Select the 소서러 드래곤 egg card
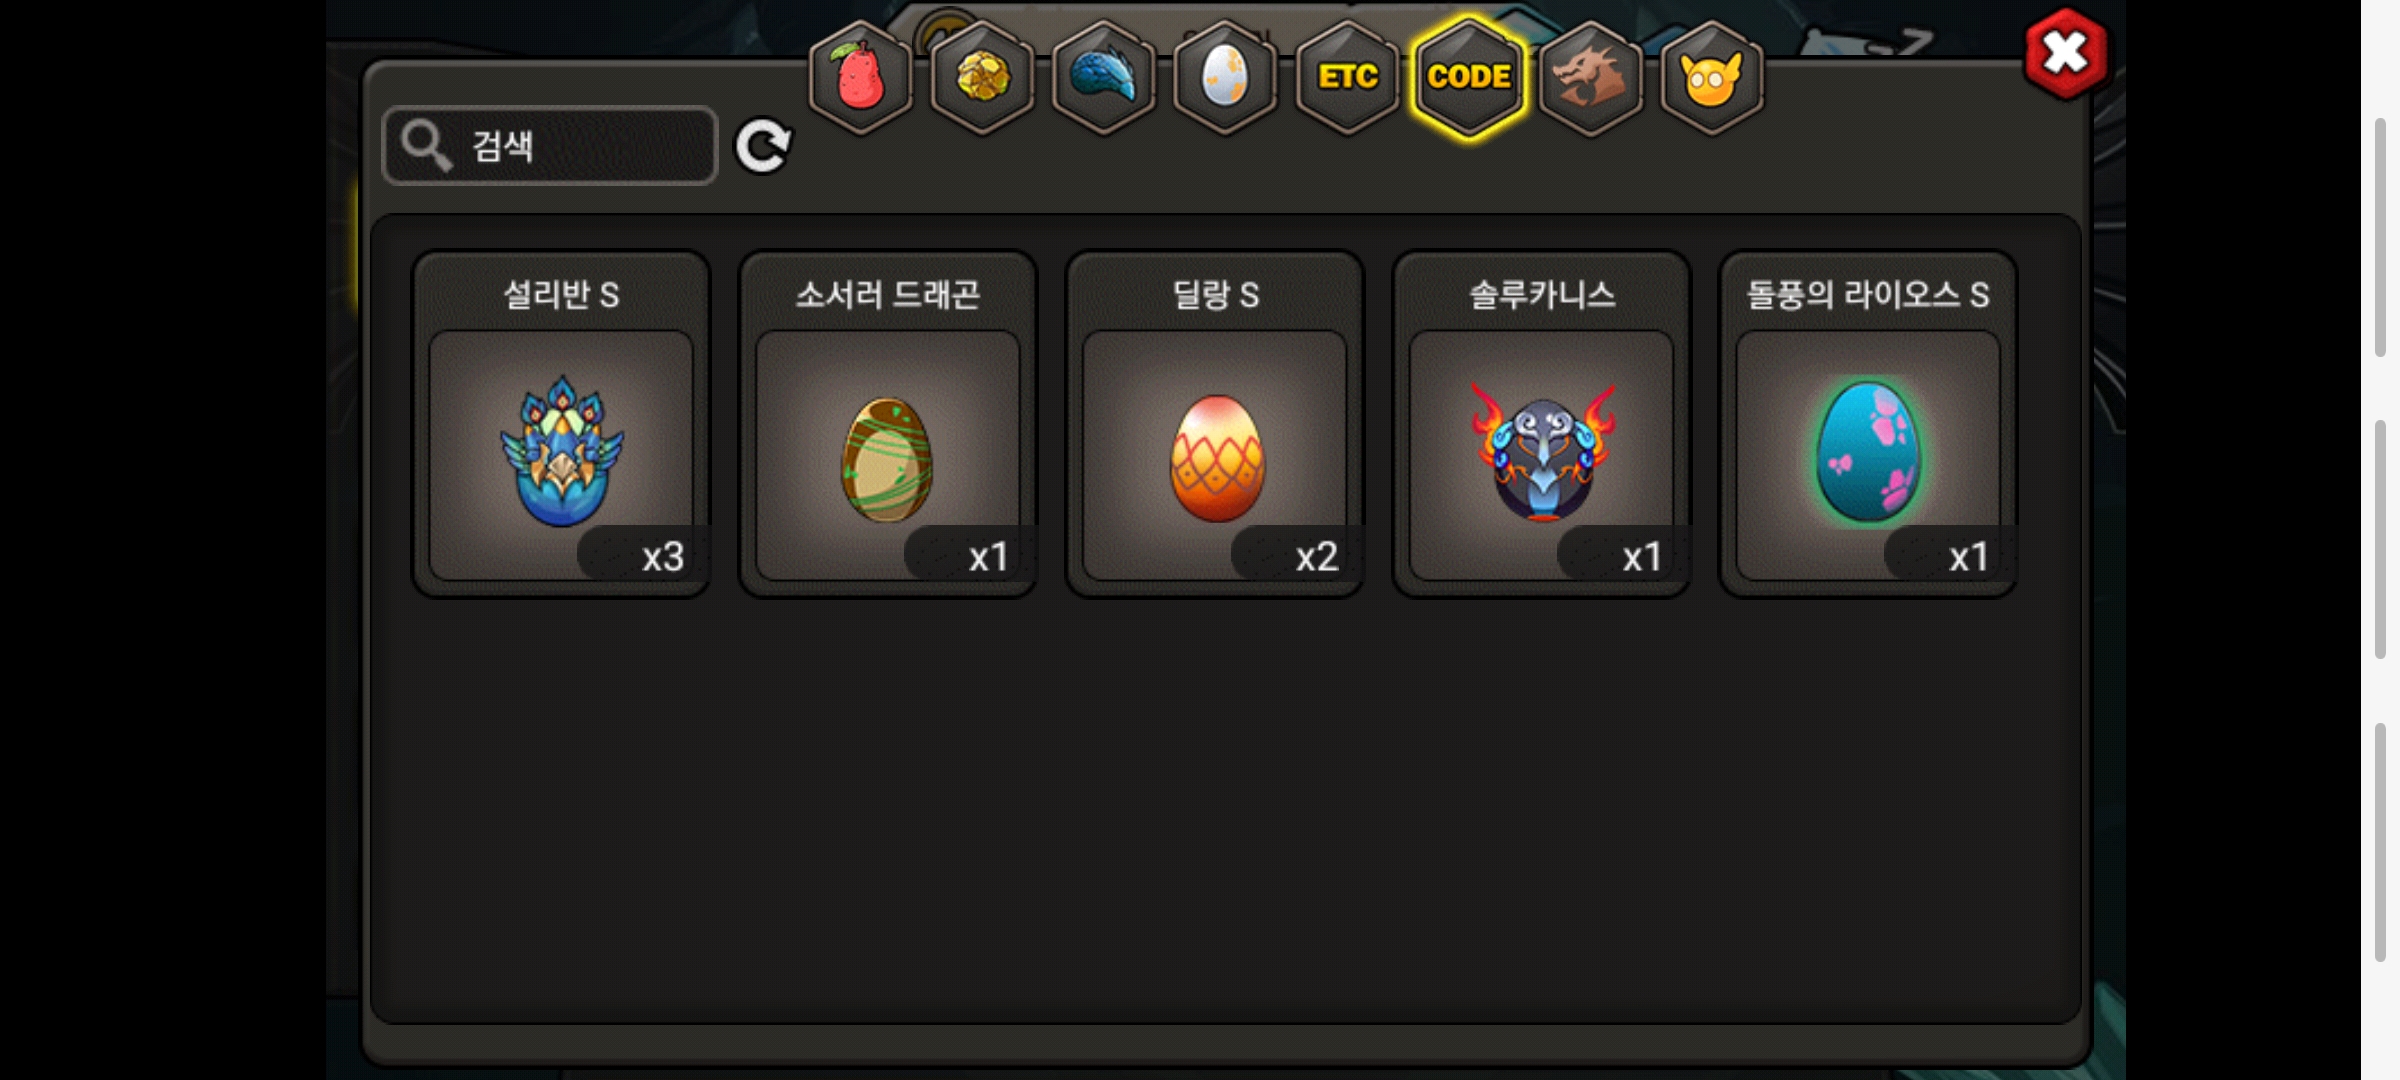The width and height of the screenshot is (2400, 1080). (x=888, y=424)
